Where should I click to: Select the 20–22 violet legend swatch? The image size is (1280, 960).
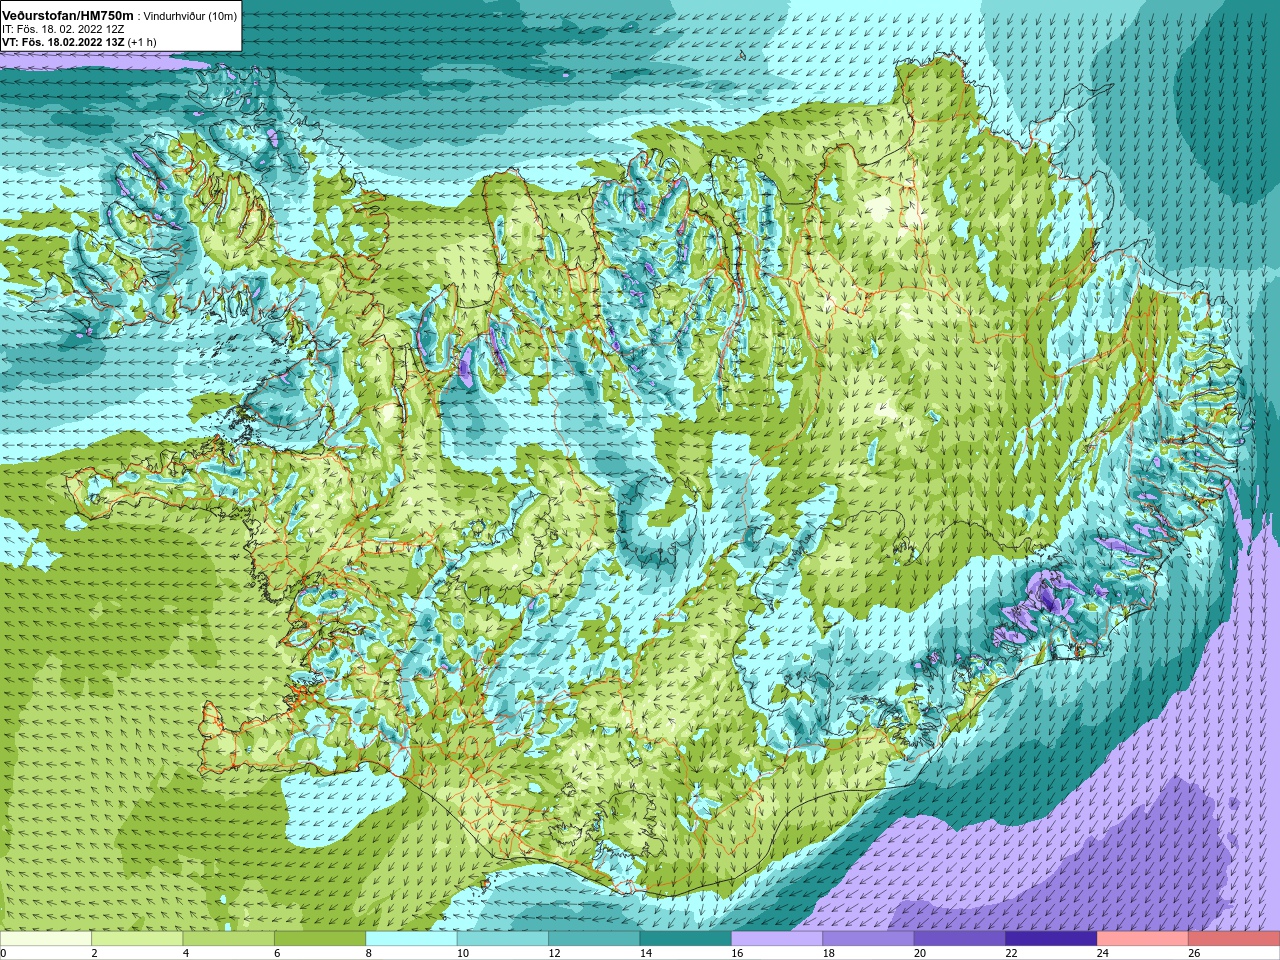click(960, 938)
